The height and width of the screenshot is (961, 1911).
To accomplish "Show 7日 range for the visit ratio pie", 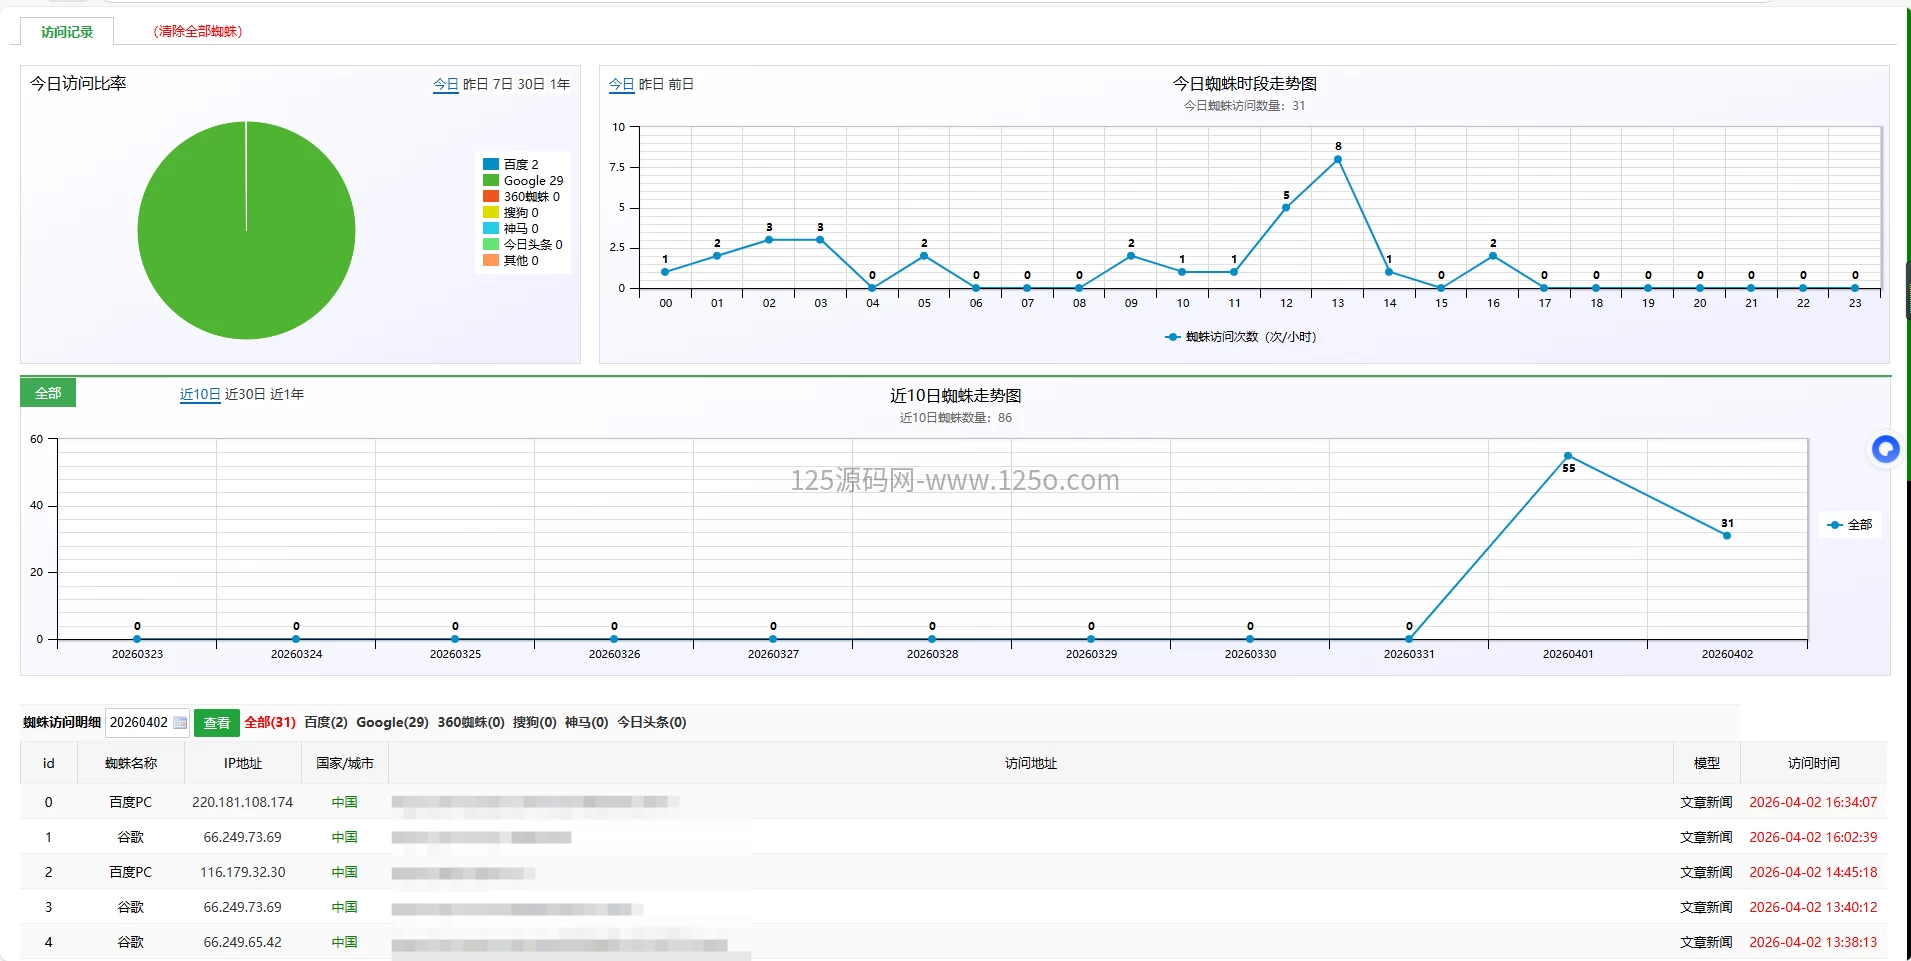I will 502,85.
